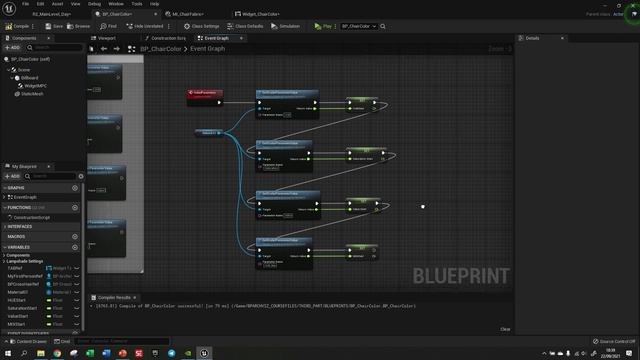The image size is (640, 360).
Task: Open the Edit menu
Action: [40, 4]
